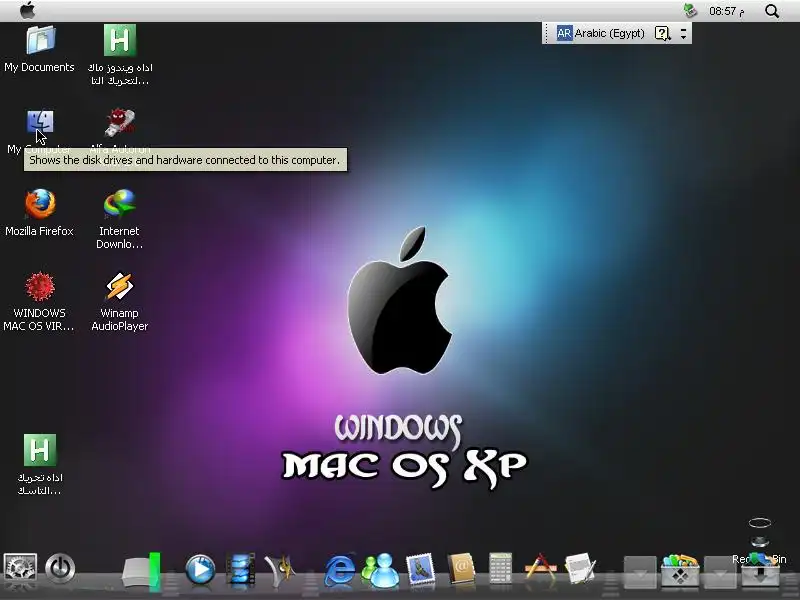Click the safely remove hardware tray icon
The height and width of the screenshot is (600, 800).
tap(690, 10)
